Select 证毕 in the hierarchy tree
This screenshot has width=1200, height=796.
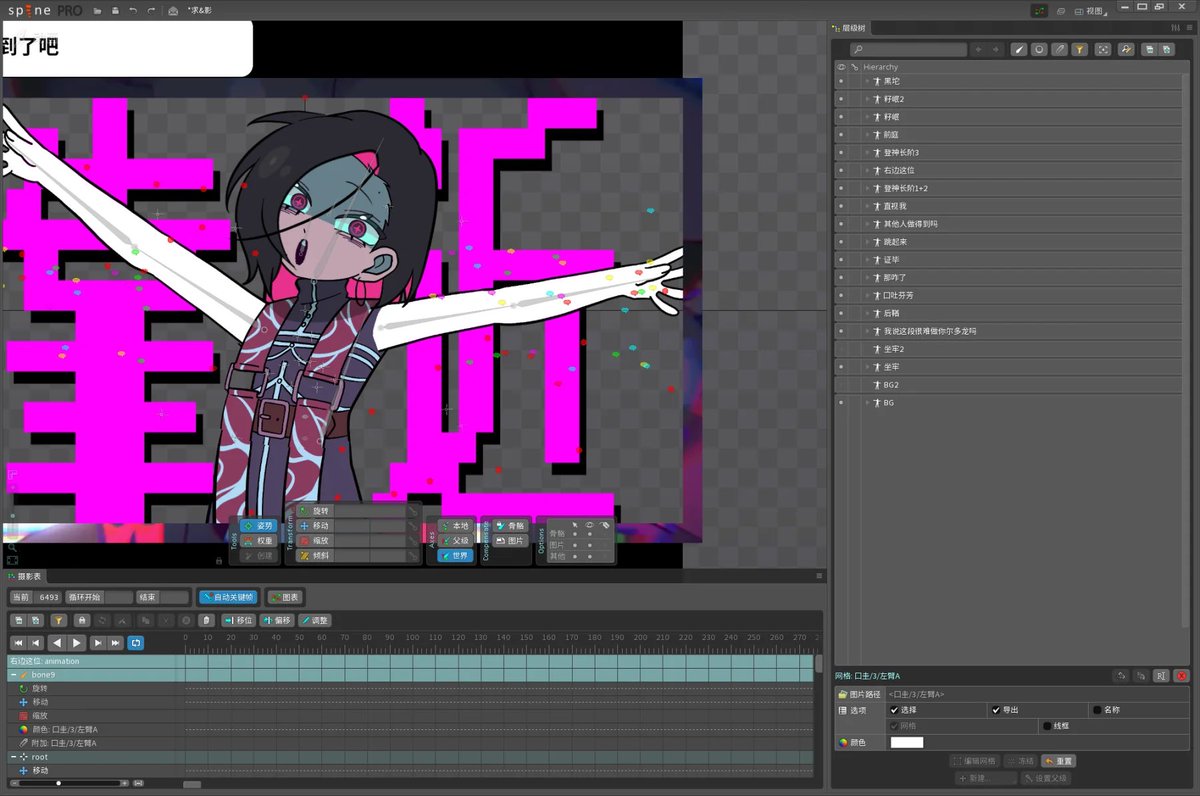pyautogui.click(x=892, y=260)
